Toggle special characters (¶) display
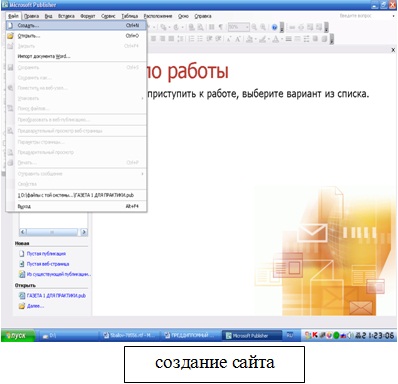 (x=220, y=27)
